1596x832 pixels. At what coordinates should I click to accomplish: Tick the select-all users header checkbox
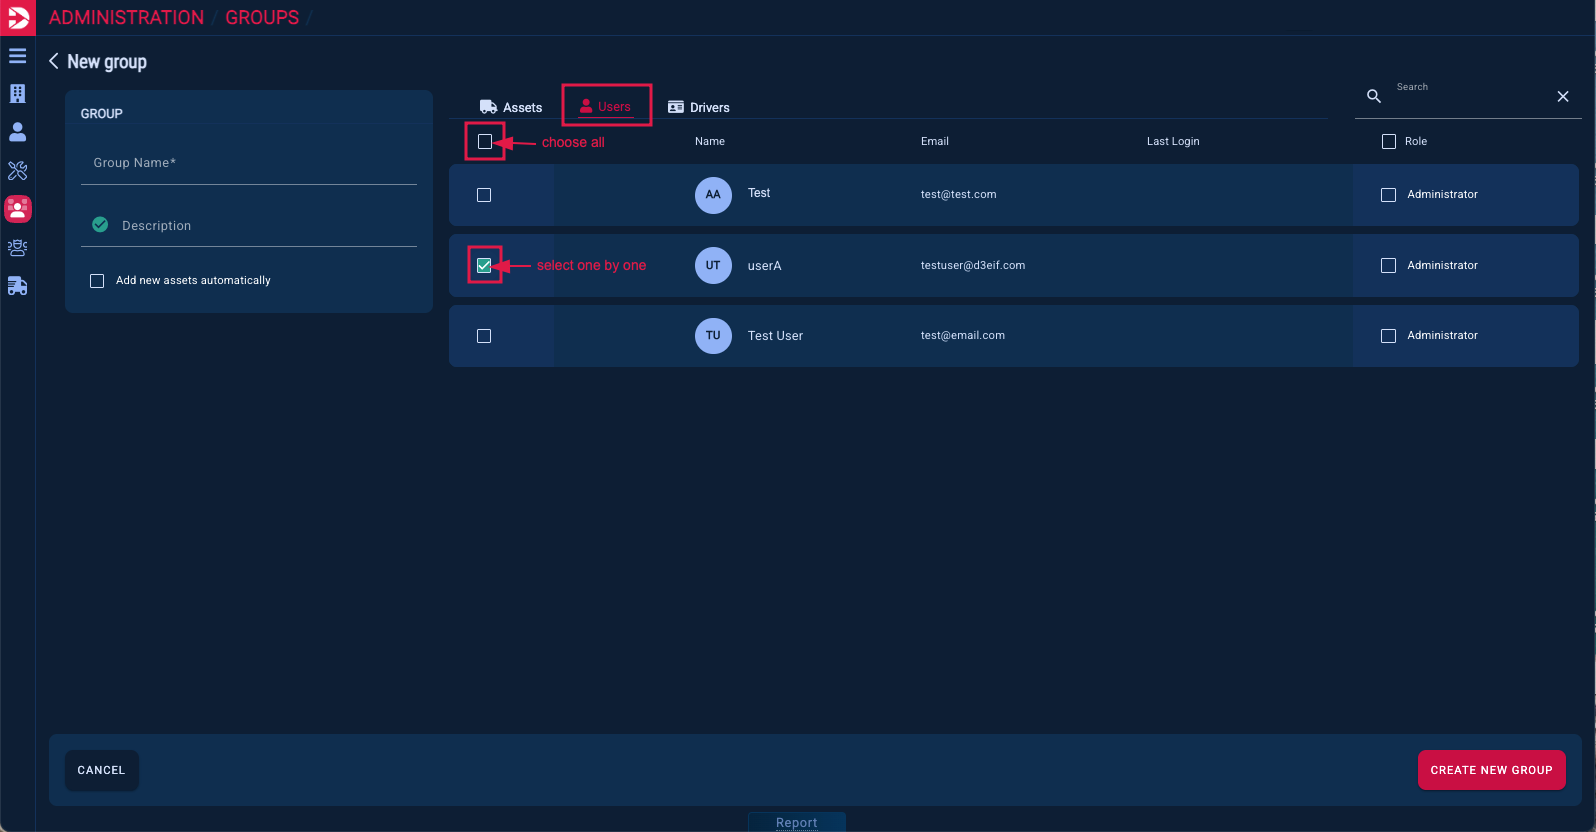coord(485,142)
